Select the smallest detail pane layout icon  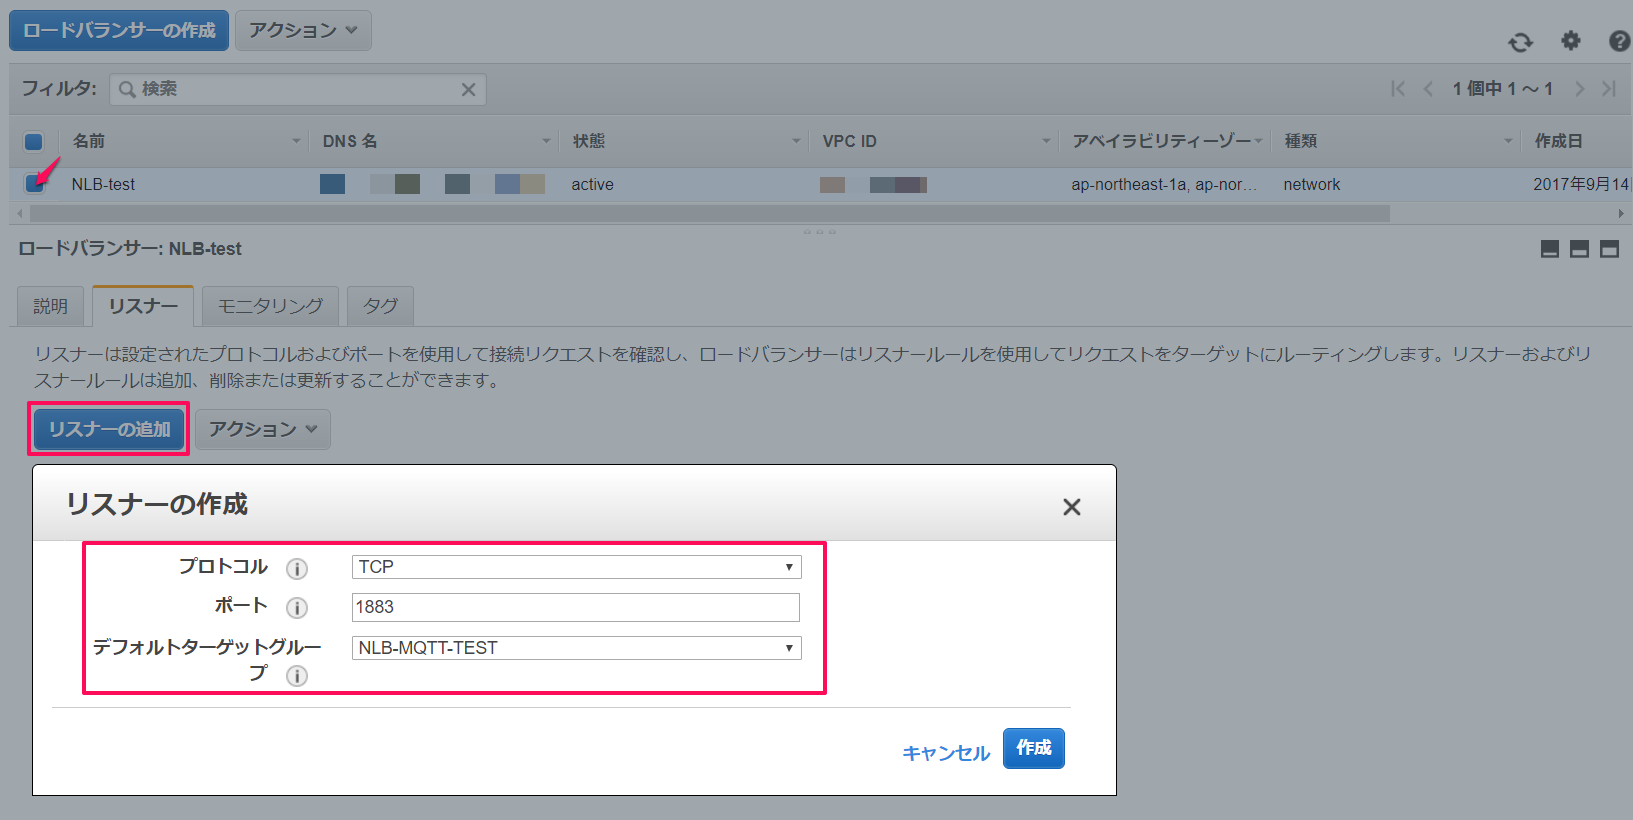click(1550, 249)
